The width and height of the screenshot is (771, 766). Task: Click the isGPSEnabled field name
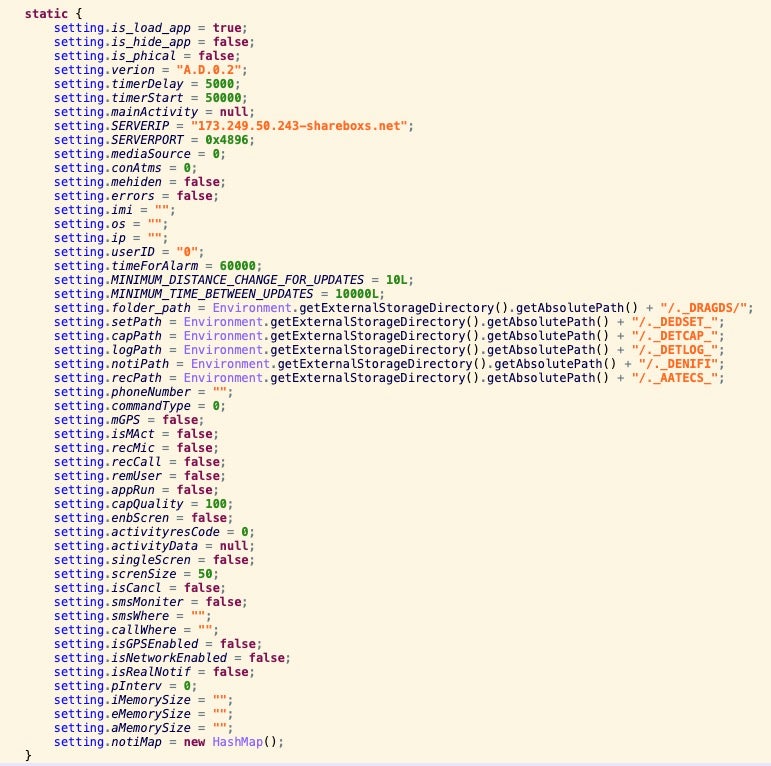pyautogui.click(x=153, y=644)
